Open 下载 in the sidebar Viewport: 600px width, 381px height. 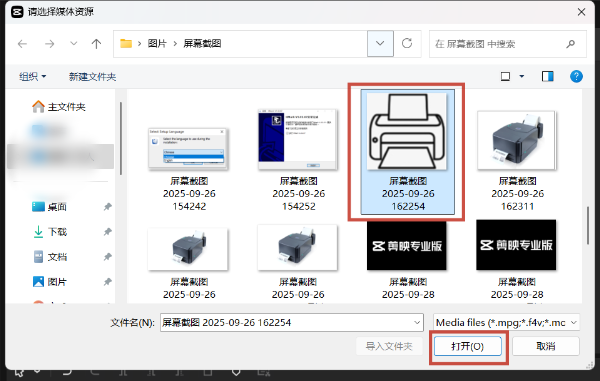tap(50, 232)
